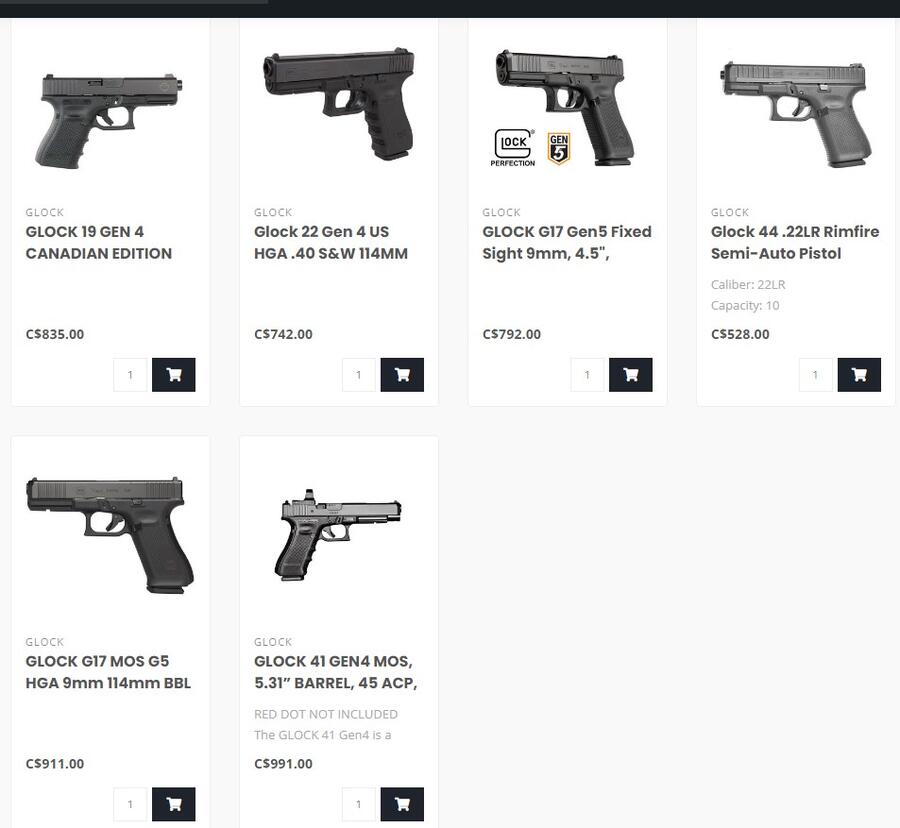This screenshot has width=900, height=828.
Task: Click GLOCK brand label above G17 MOS G5
Action: coord(45,642)
